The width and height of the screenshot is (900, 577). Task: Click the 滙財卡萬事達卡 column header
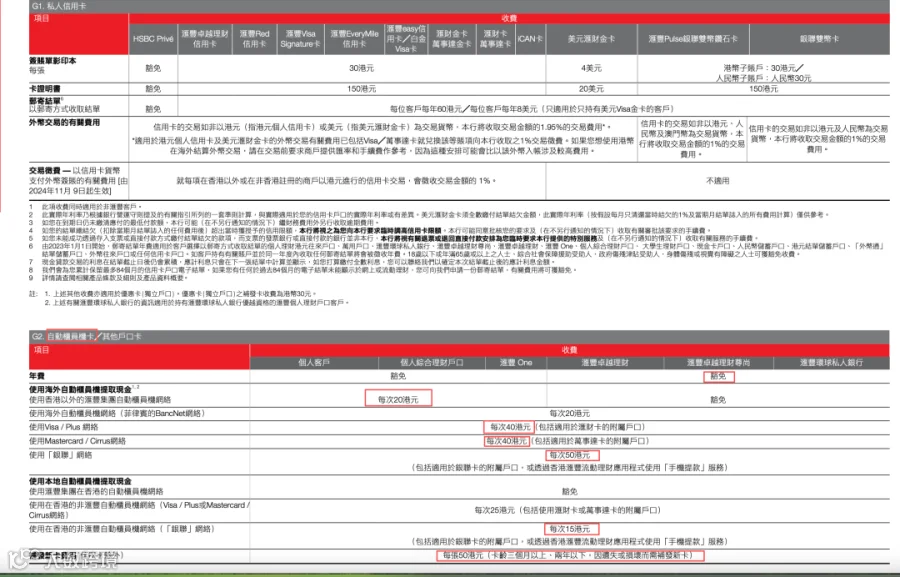tap(495, 39)
